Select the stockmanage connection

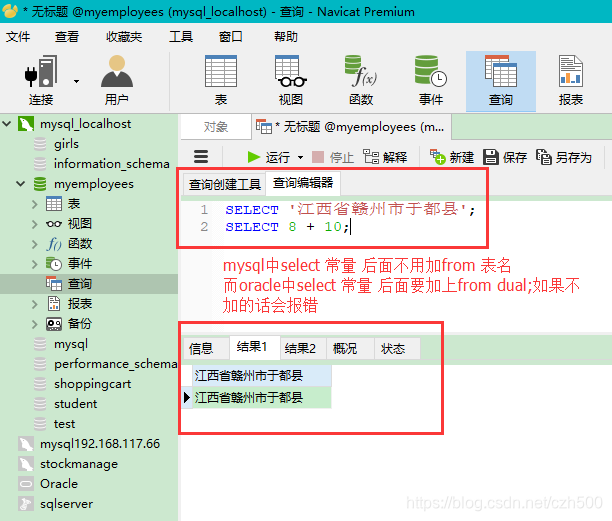click(x=78, y=464)
